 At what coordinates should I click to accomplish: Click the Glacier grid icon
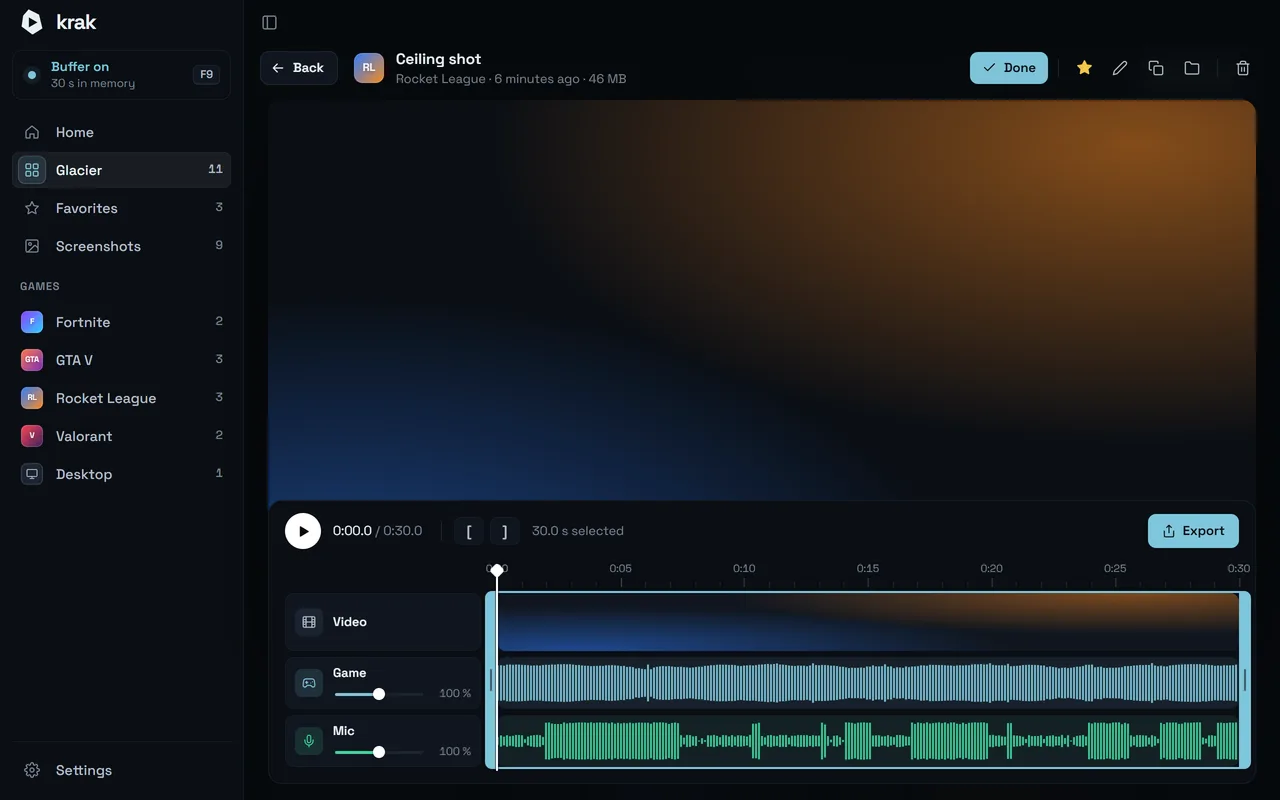pyautogui.click(x=32, y=170)
